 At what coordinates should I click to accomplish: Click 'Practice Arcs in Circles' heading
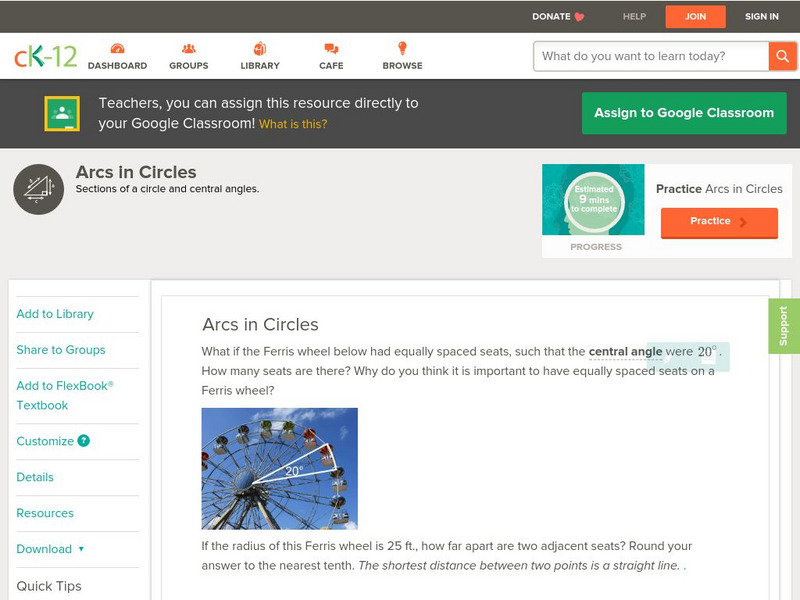coord(719,189)
